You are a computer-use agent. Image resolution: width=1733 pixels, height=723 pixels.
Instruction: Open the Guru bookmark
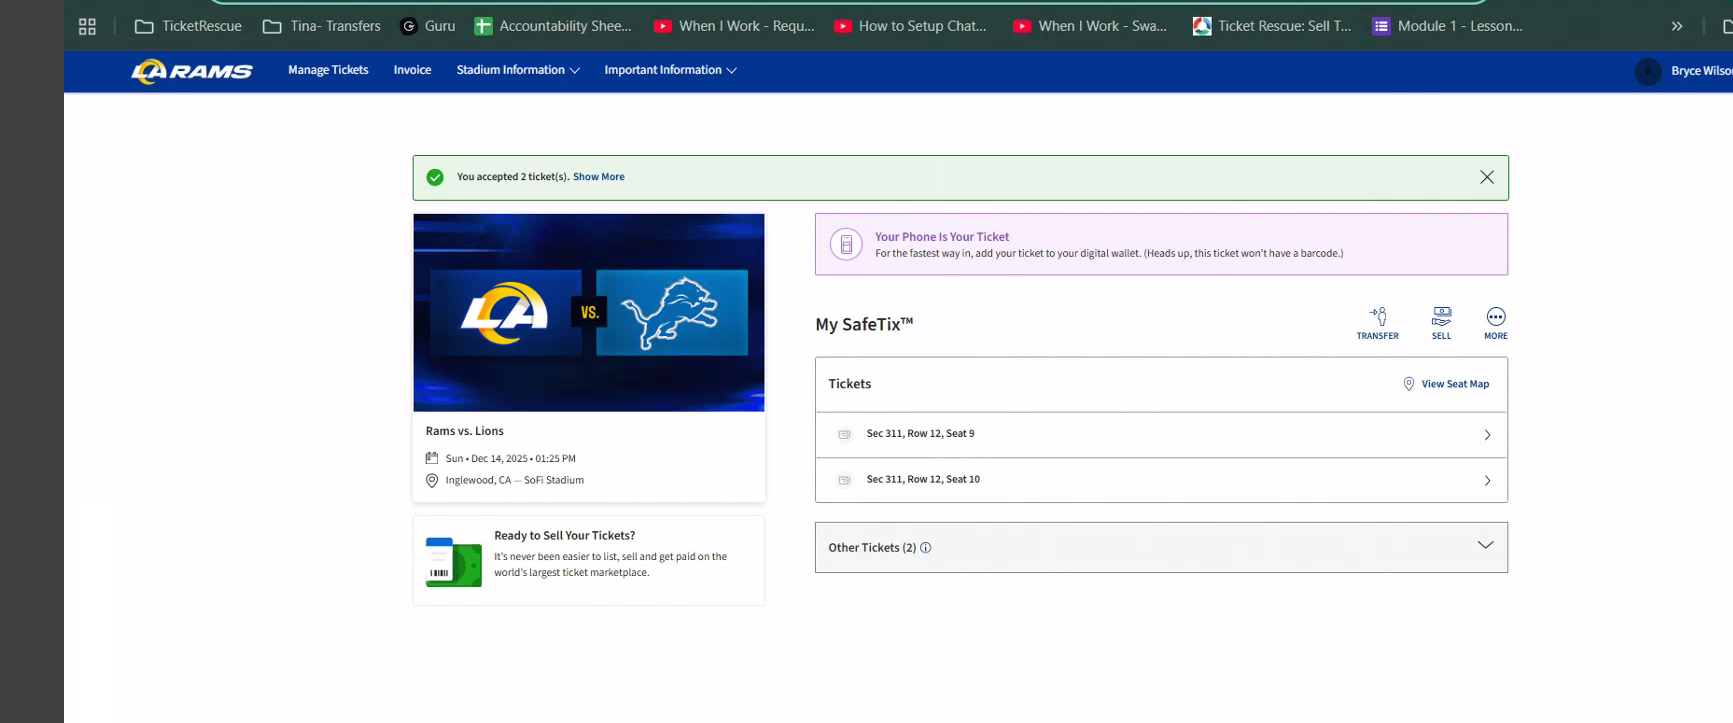(427, 26)
